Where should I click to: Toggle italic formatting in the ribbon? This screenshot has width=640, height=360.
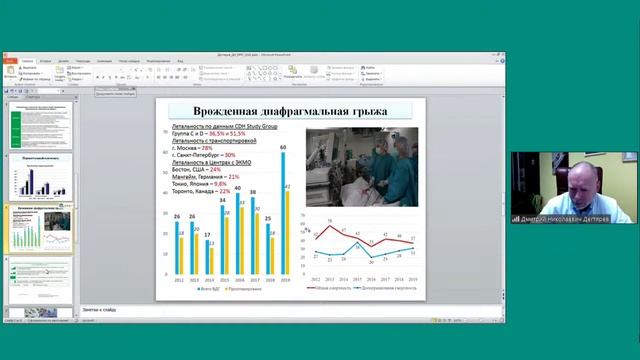[x=103, y=77]
